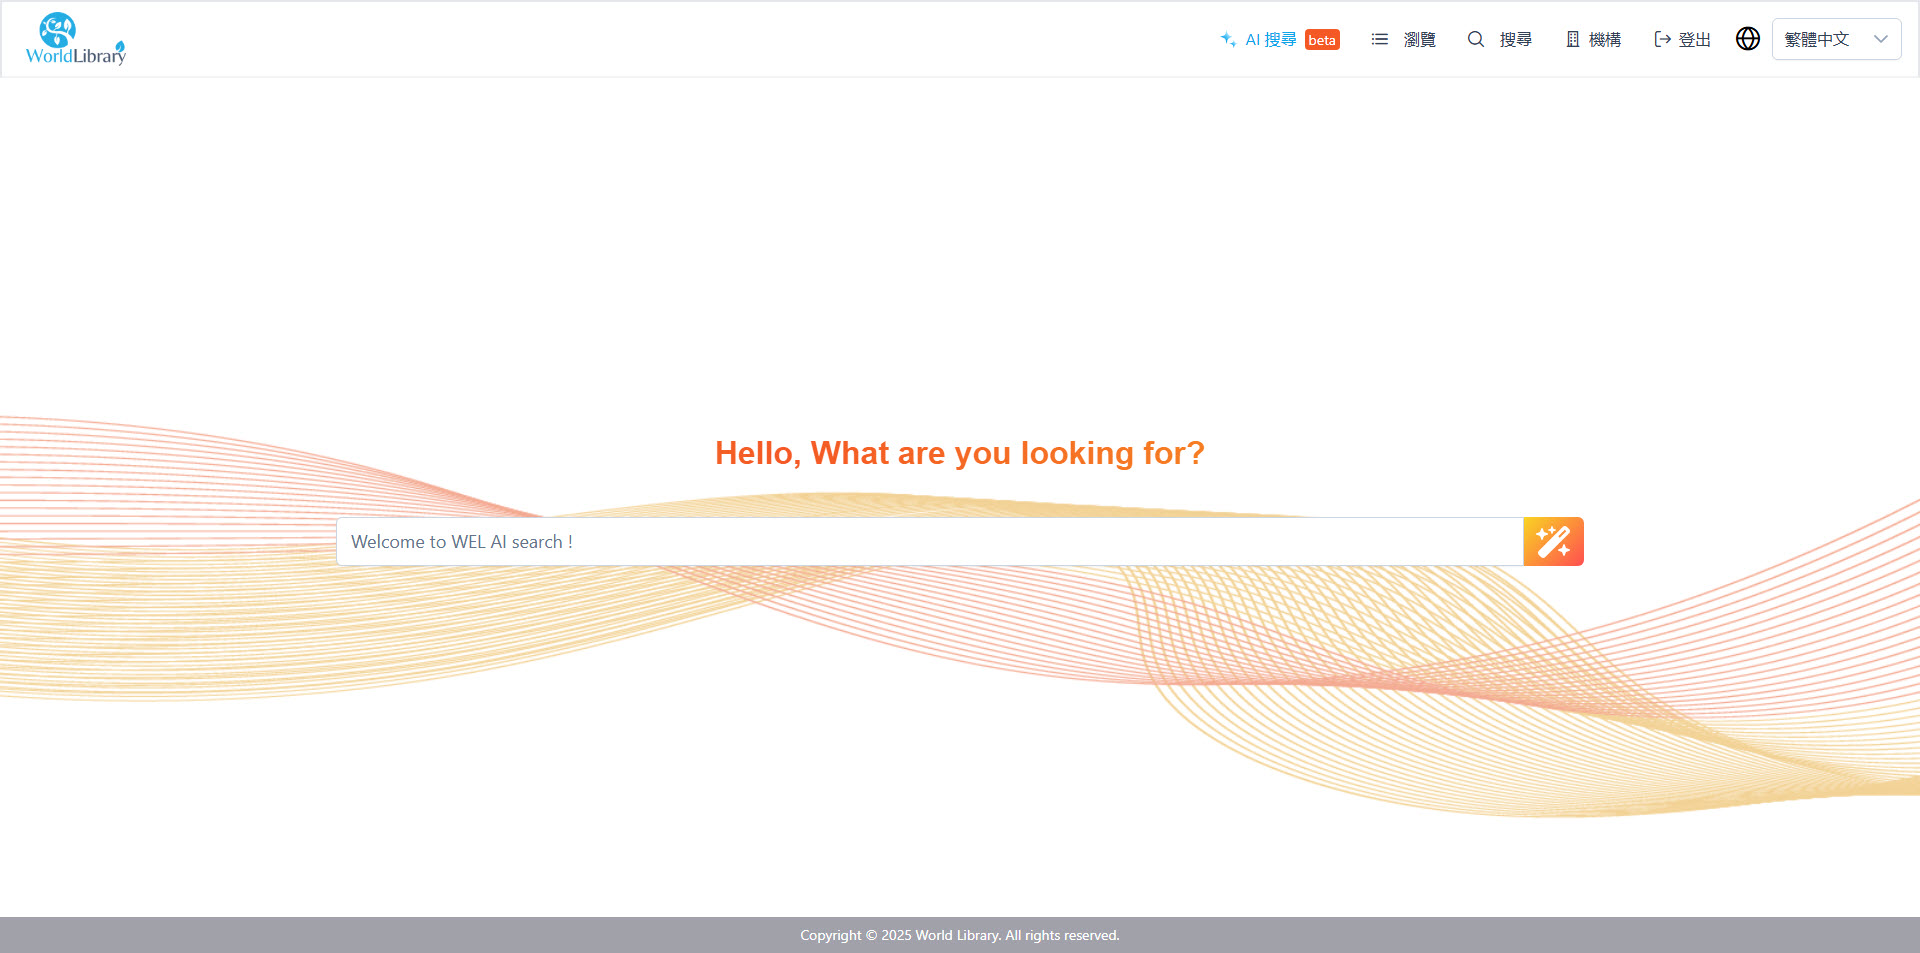The height and width of the screenshot is (953, 1920).
Task: Click the sparkle icon beside AI 搜尋
Action: [x=1228, y=39]
